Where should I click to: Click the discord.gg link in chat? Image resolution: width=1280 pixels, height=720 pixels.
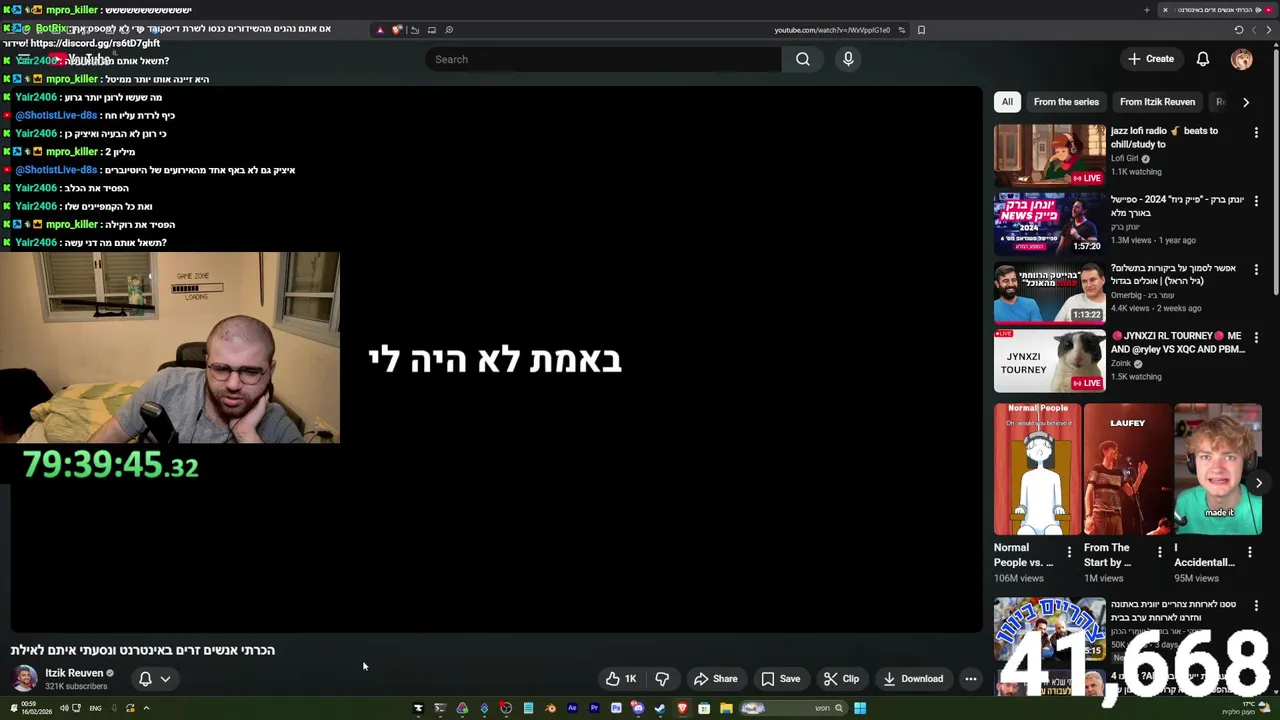95,43
